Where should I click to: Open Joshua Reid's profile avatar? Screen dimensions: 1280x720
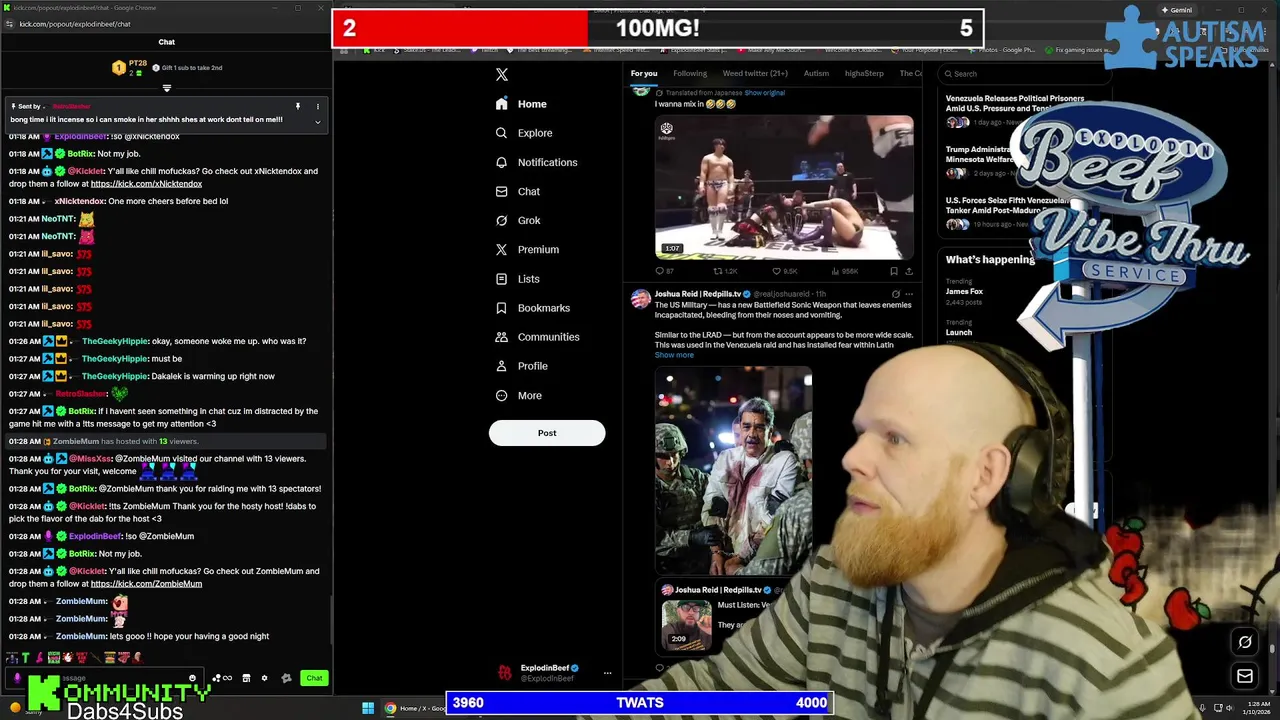(x=640, y=298)
